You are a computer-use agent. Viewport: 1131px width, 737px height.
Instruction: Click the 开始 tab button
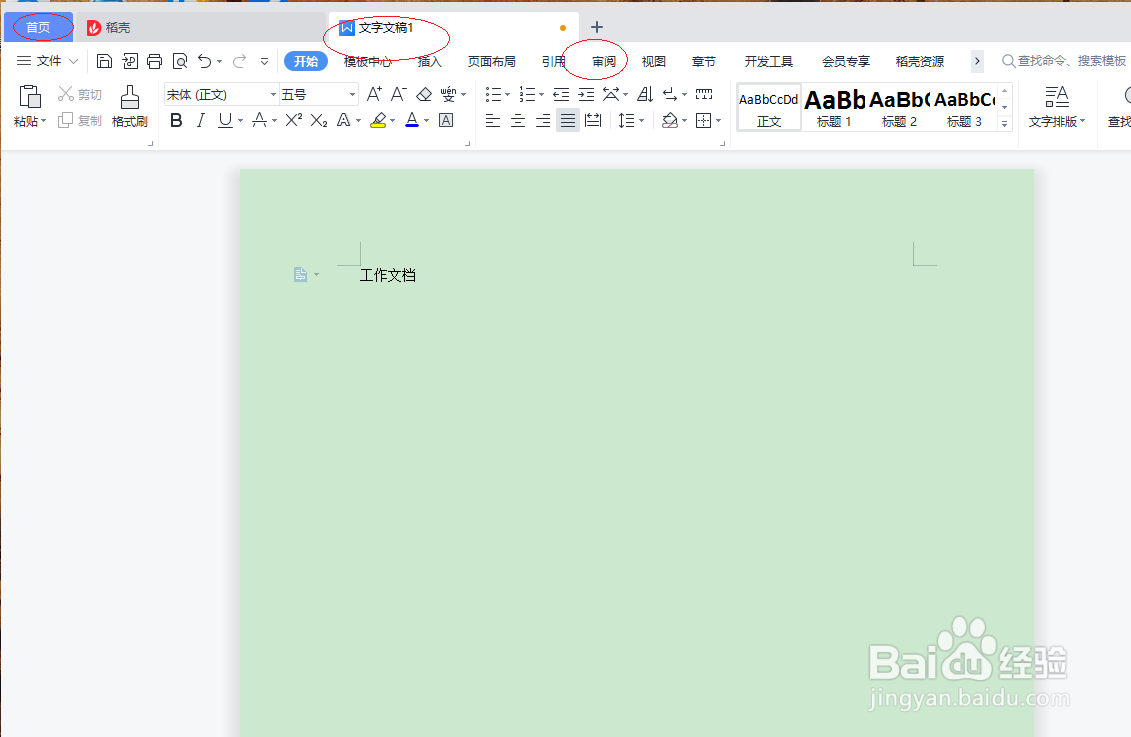point(306,61)
